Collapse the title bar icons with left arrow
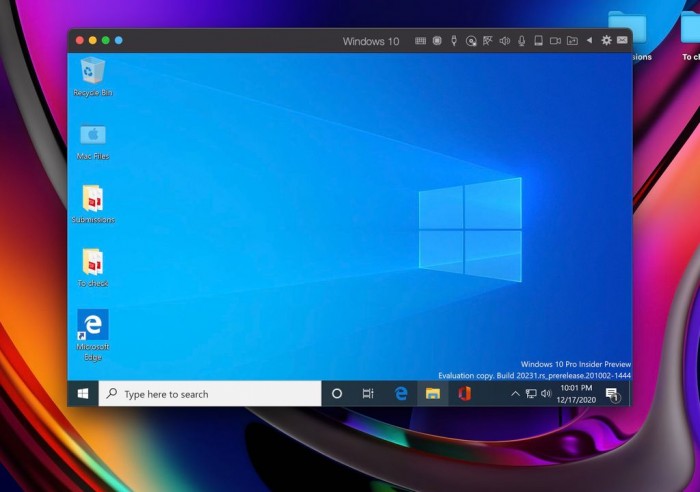700x492 pixels. [x=589, y=41]
